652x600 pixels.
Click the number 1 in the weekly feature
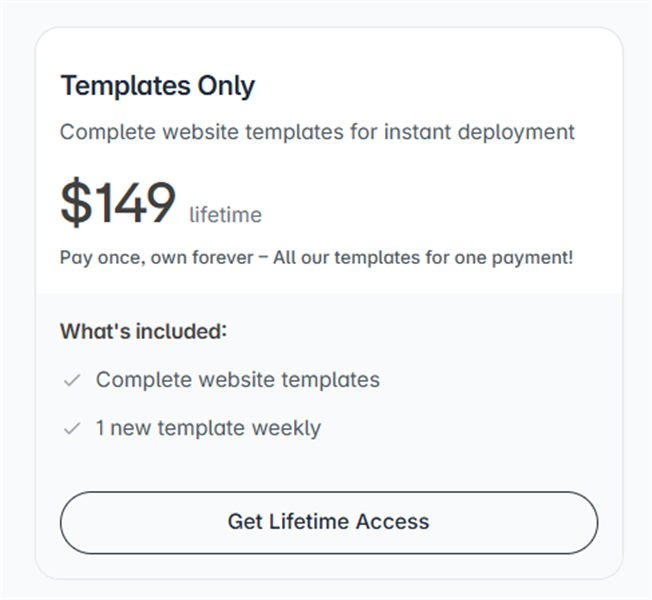pyautogui.click(x=100, y=428)
